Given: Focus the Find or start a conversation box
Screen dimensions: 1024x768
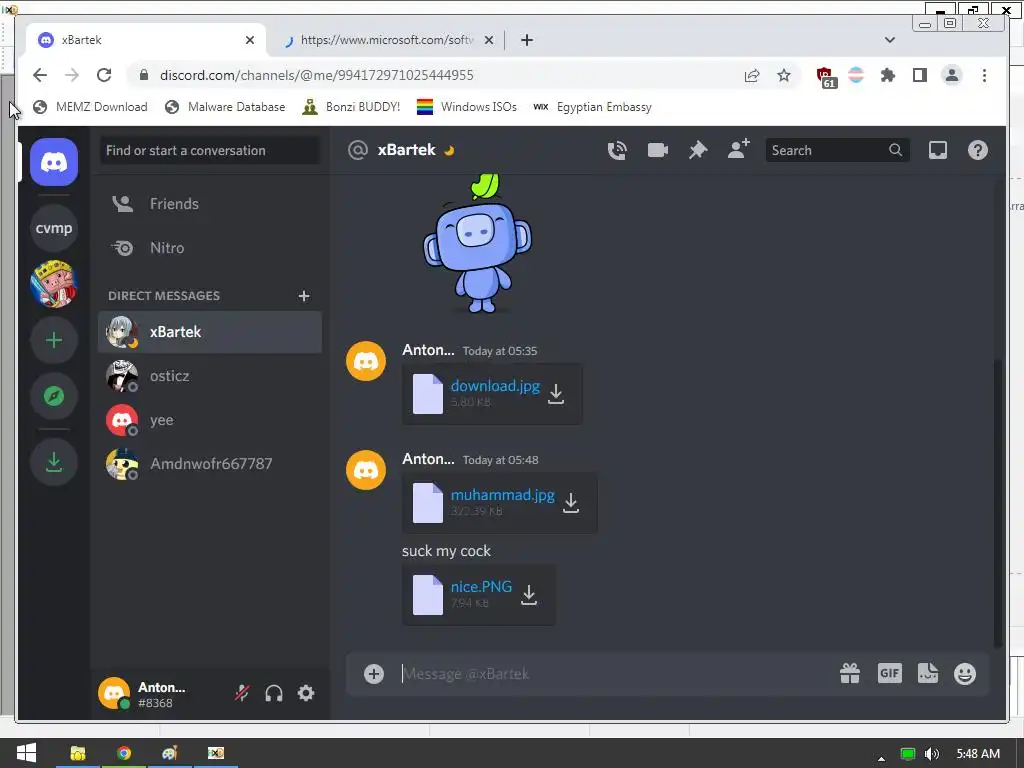Looking at the screenshot, I should point(210,150).
